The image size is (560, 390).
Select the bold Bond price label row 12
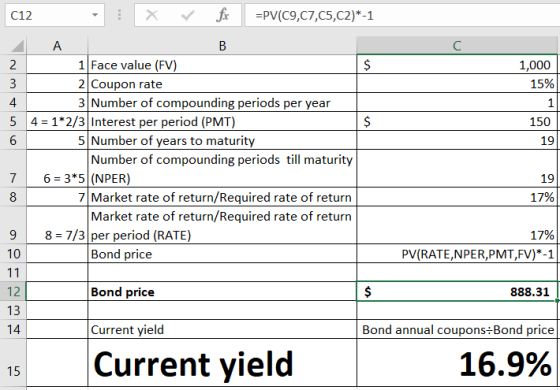[x=222, y=291]
